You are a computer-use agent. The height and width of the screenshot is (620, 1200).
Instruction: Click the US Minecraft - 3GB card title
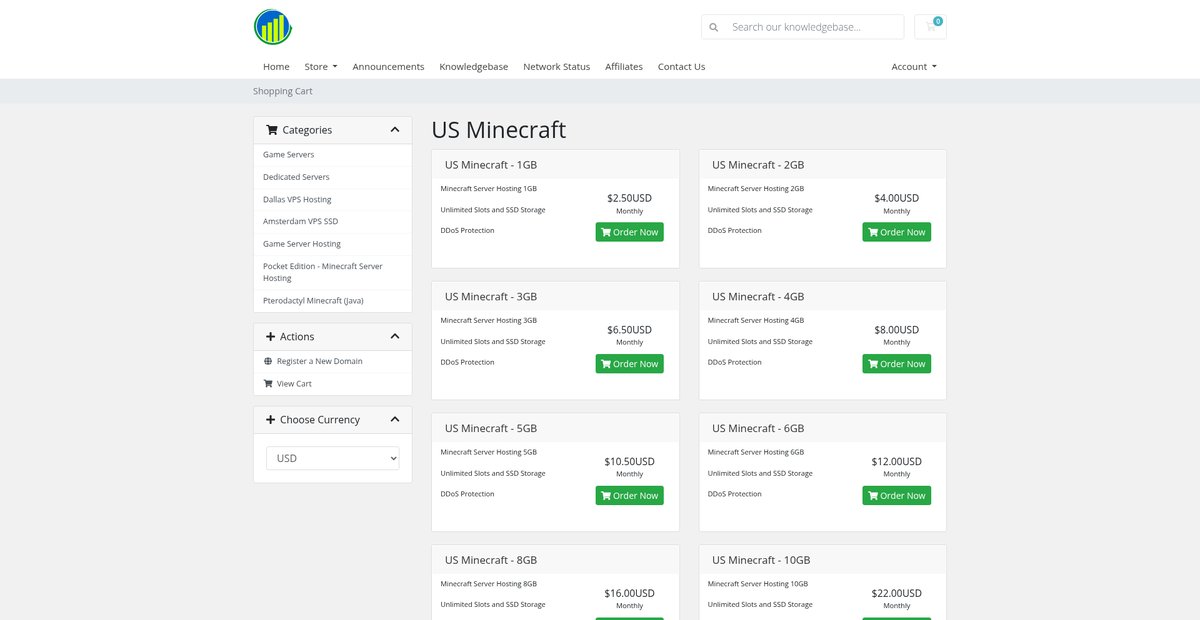tap(491, 297)
